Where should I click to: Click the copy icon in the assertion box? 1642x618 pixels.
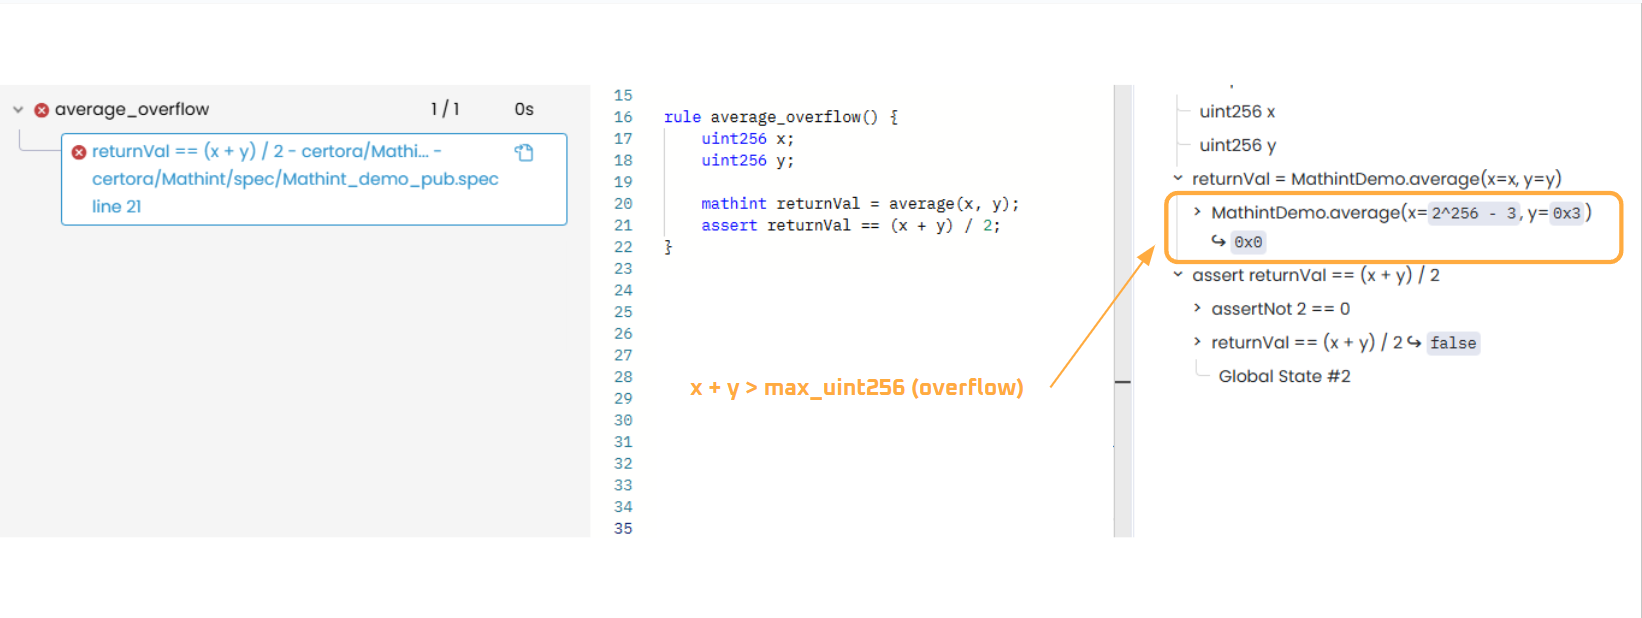[524, 153]
